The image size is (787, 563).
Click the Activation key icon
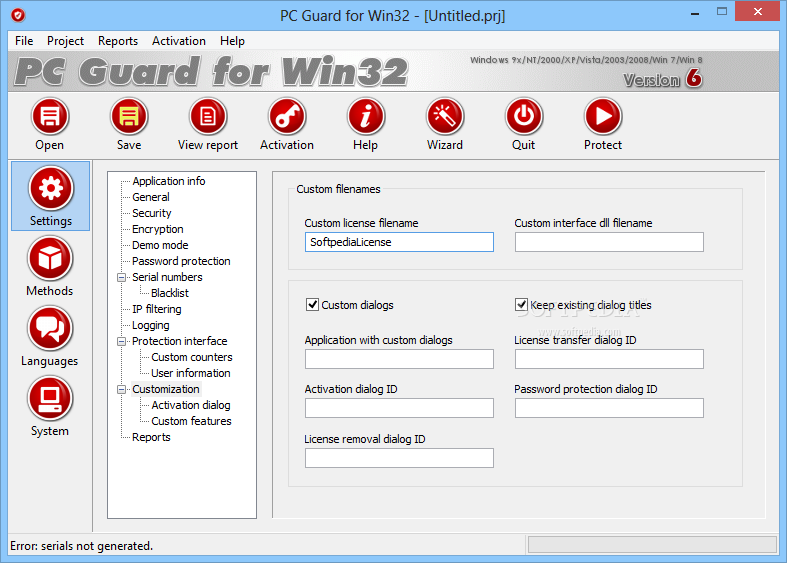click(x=287, y=116)
